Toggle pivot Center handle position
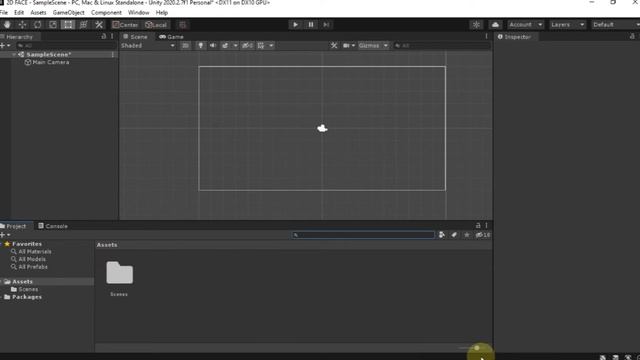 click(126, 24)
